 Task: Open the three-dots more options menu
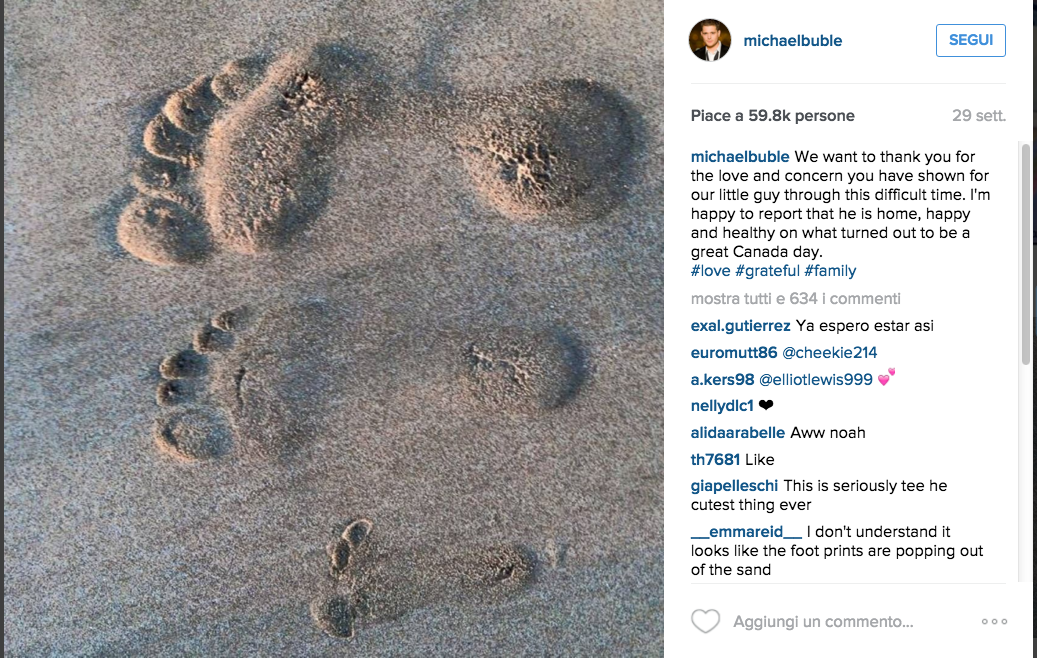coord(994,621)
